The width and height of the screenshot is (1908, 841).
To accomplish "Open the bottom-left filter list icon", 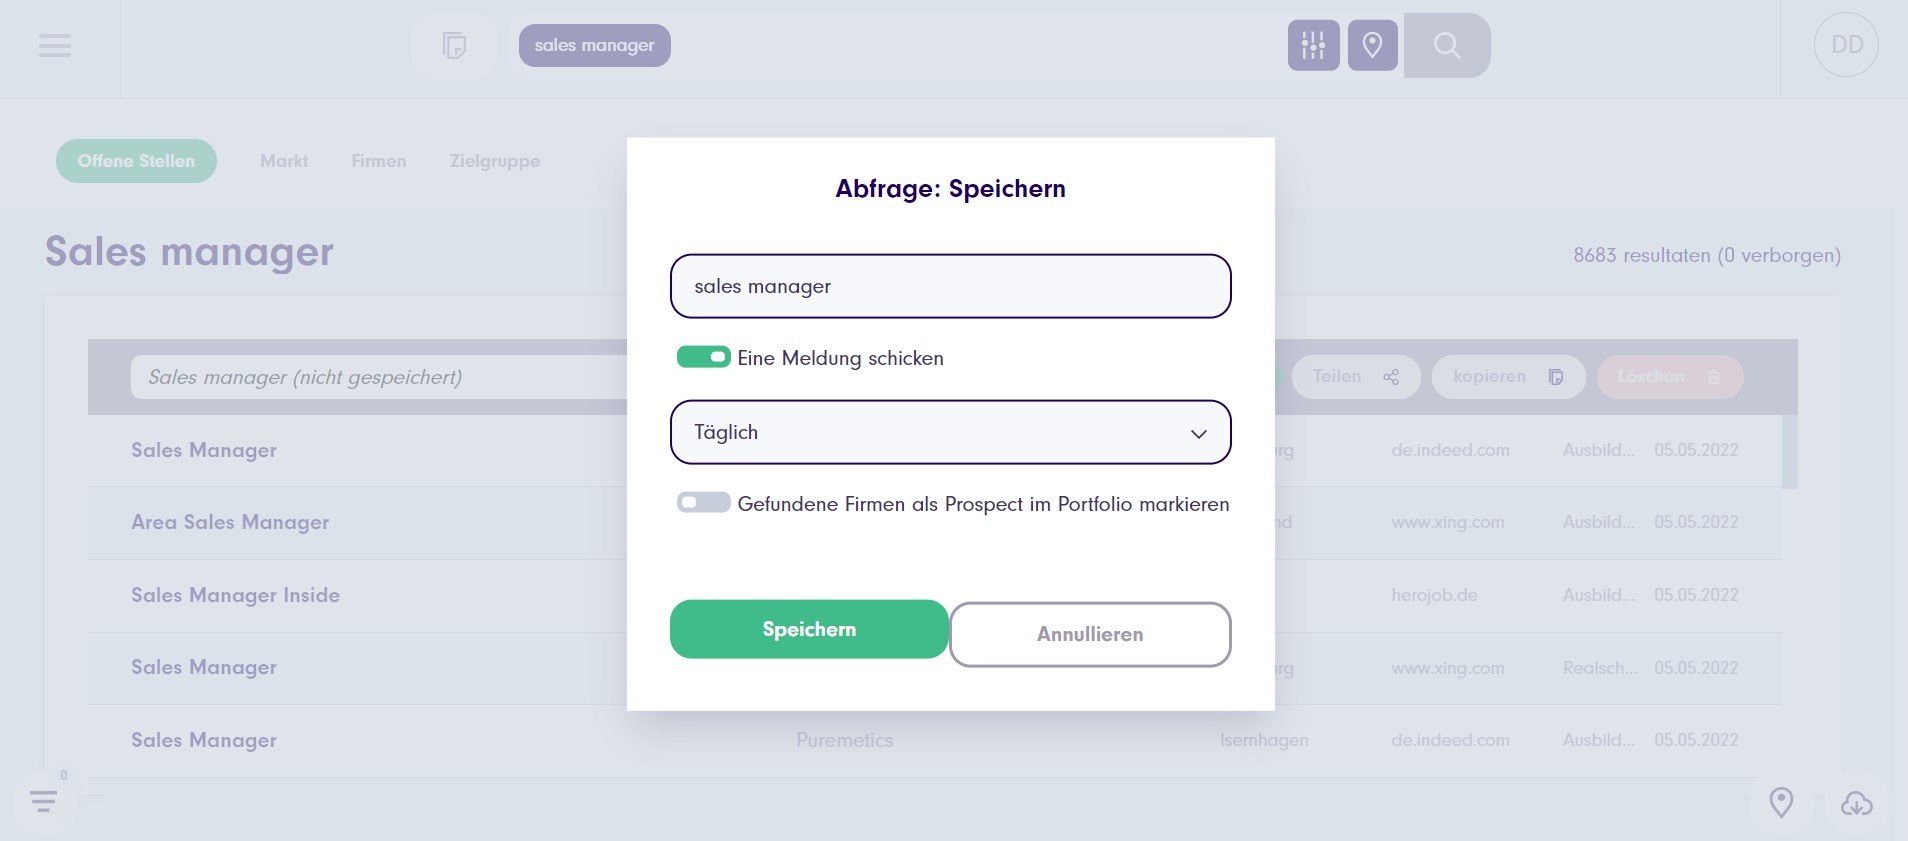I will (44, 801).
